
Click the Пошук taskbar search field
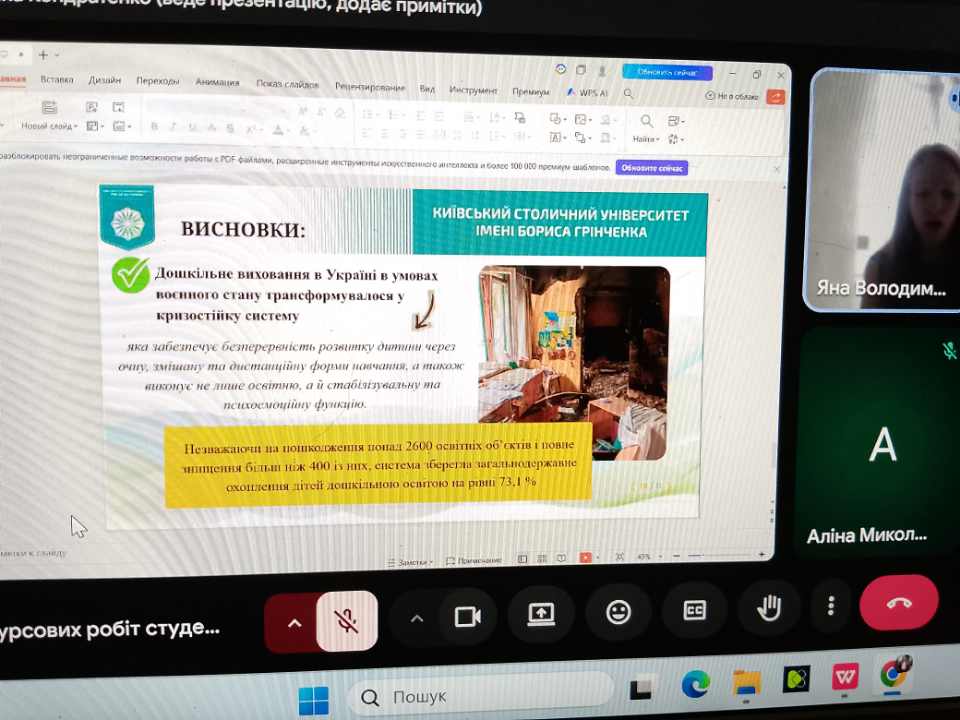[481, 696]
